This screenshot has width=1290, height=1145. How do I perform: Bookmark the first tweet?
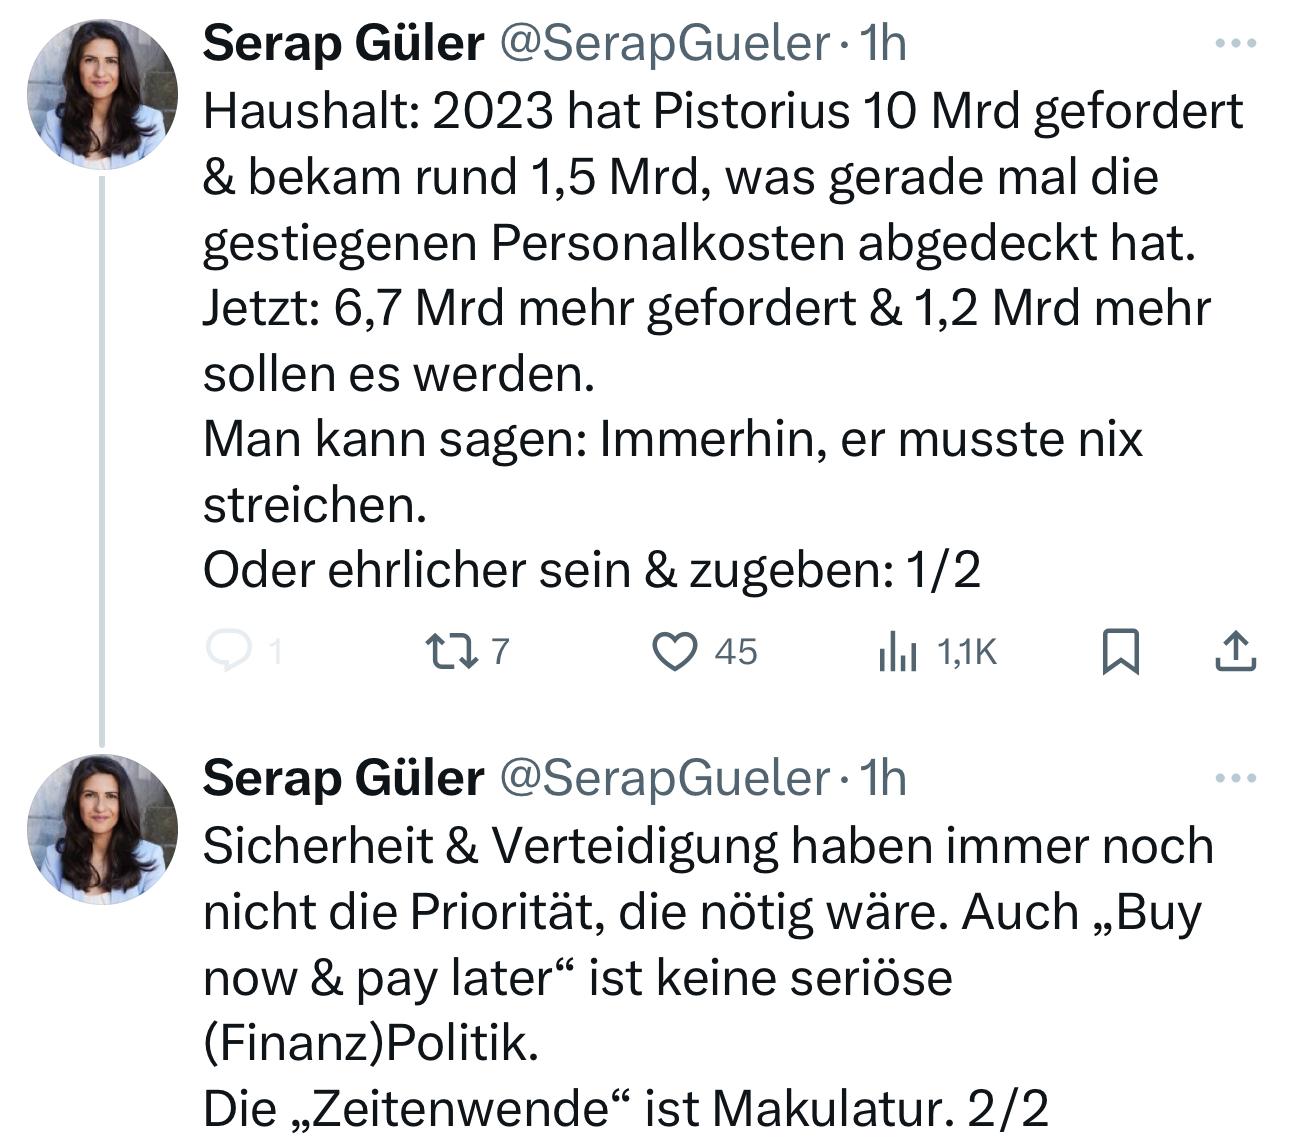(1120, 652)
